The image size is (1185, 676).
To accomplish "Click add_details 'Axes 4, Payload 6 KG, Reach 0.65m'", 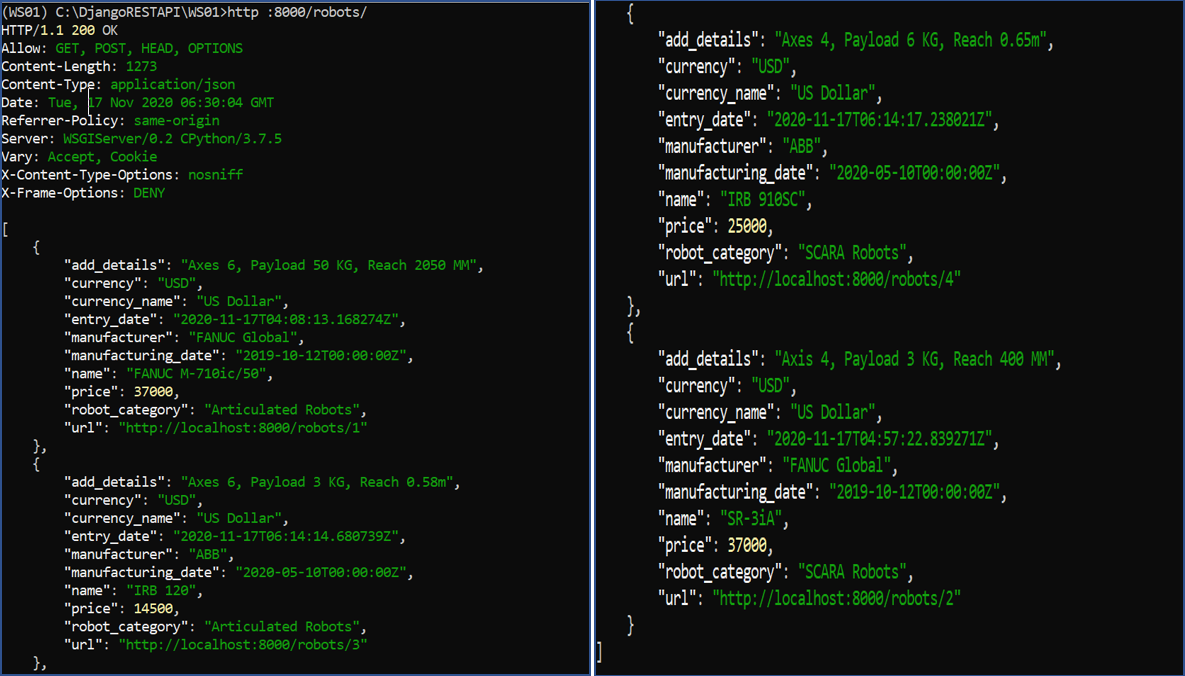I will pos(911,40).
